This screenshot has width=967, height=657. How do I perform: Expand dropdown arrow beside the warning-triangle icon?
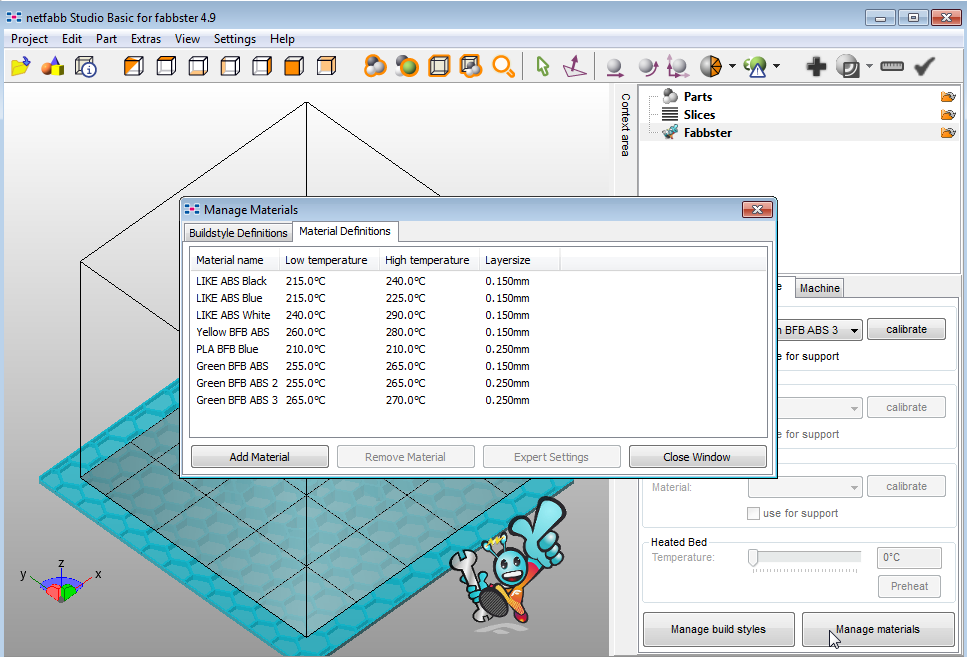[x=776, y=67]
